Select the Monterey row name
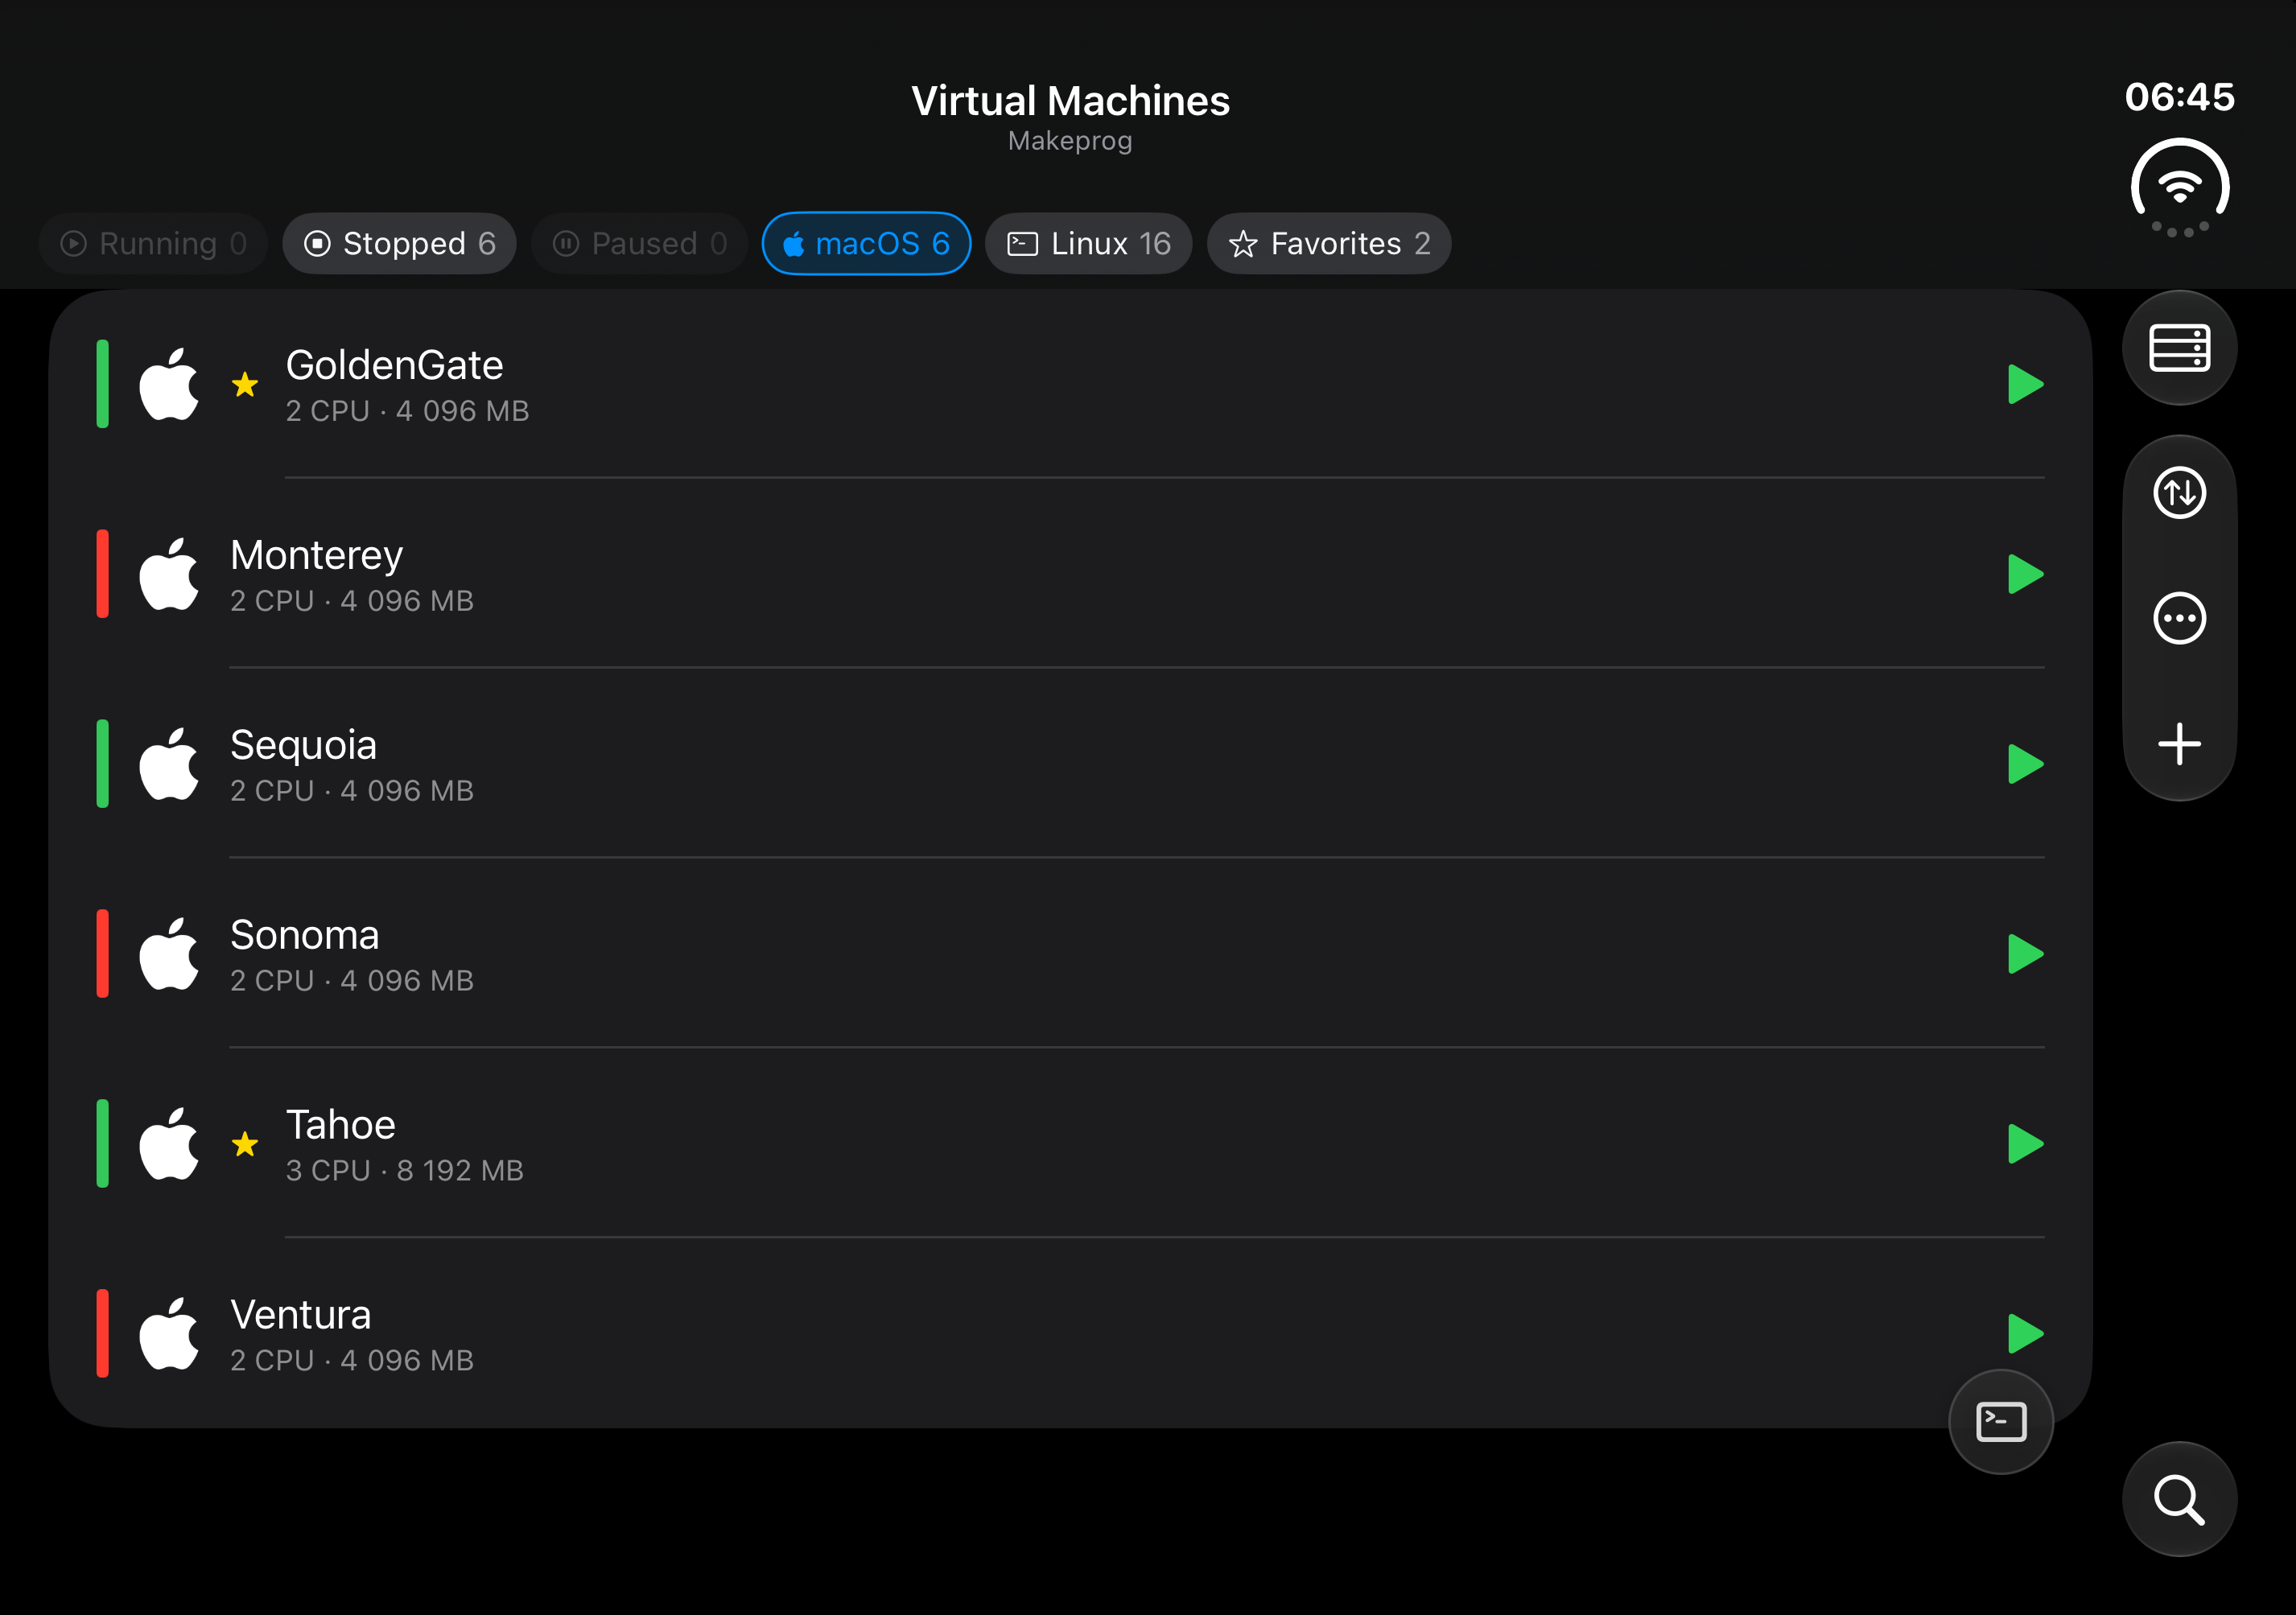2296x1615 pixels. pos(316,555)
